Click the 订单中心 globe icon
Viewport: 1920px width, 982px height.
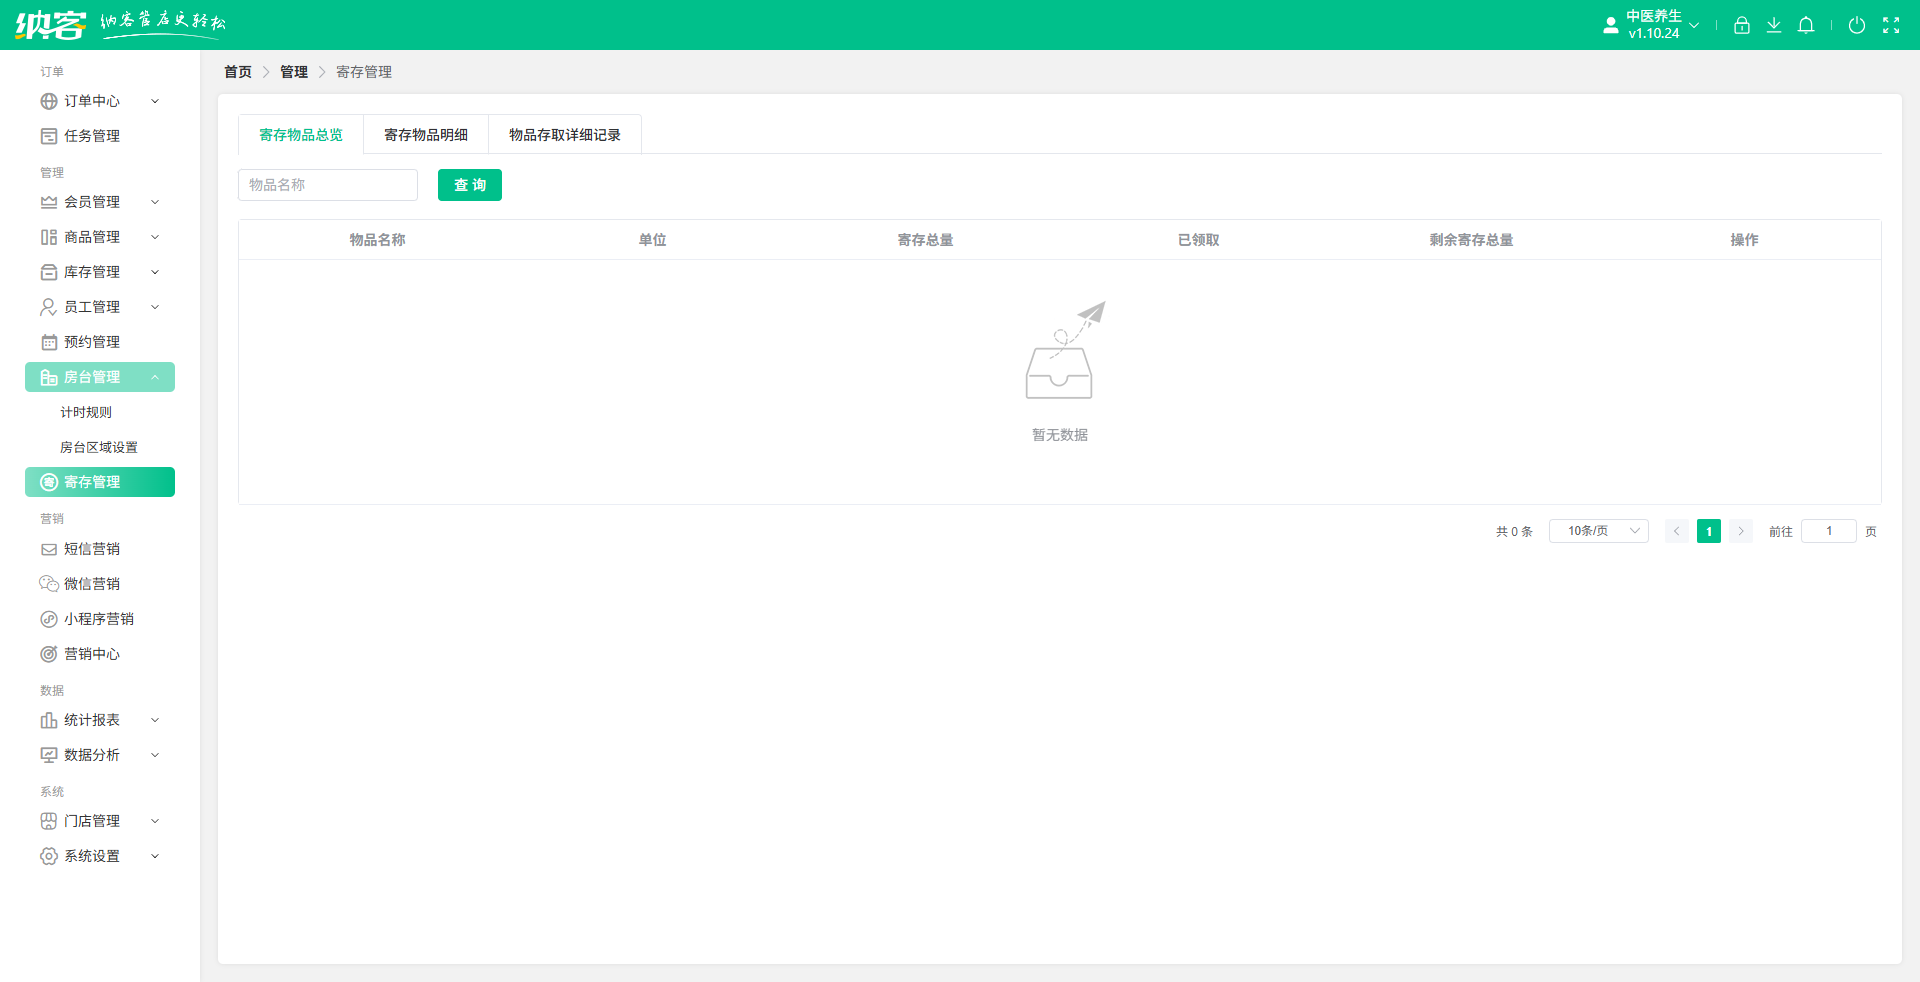click(x=49, y=101)
